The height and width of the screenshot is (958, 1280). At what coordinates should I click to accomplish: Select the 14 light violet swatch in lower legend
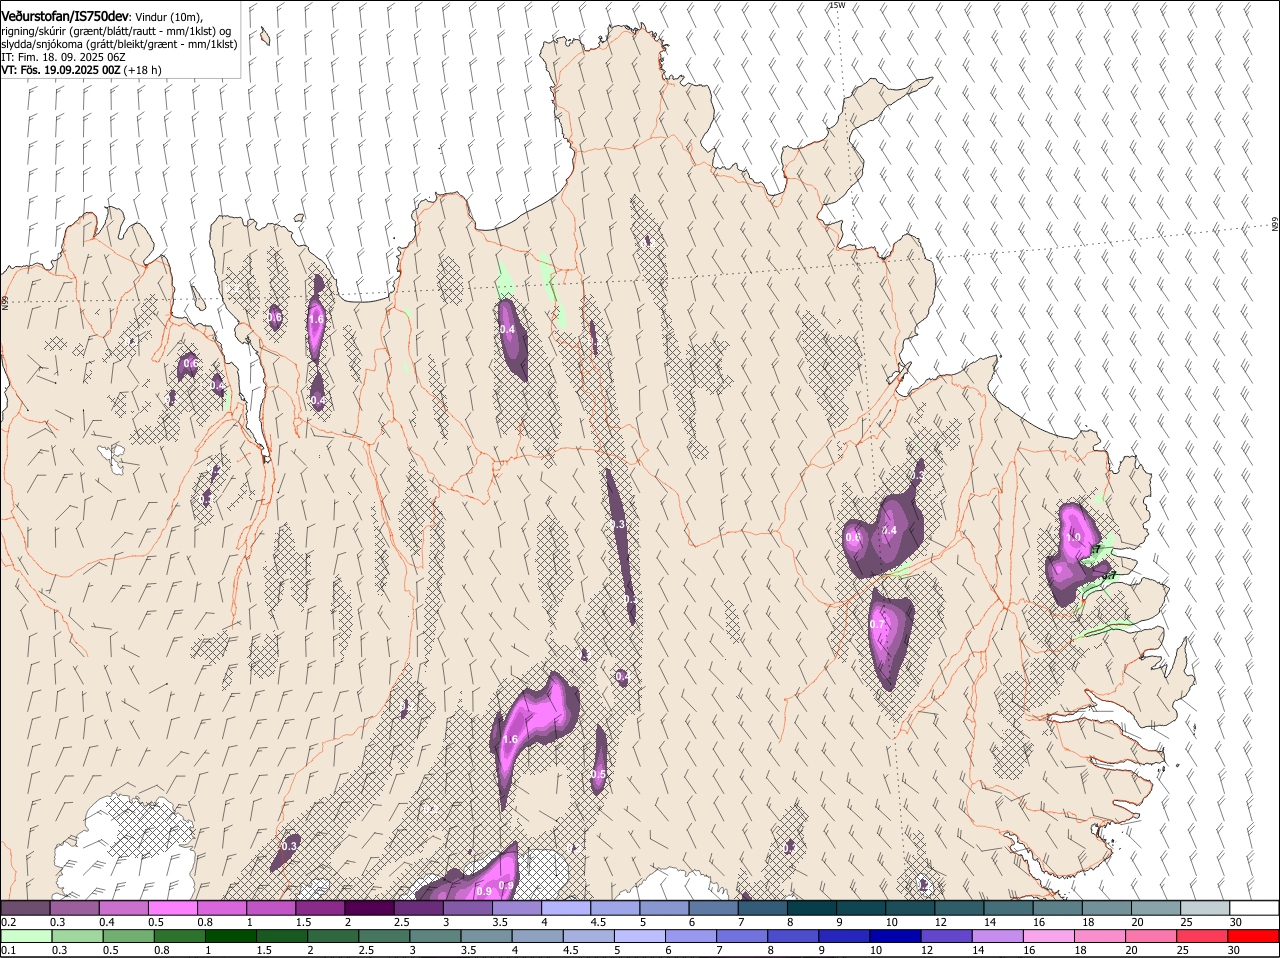(x=999, y=936)
